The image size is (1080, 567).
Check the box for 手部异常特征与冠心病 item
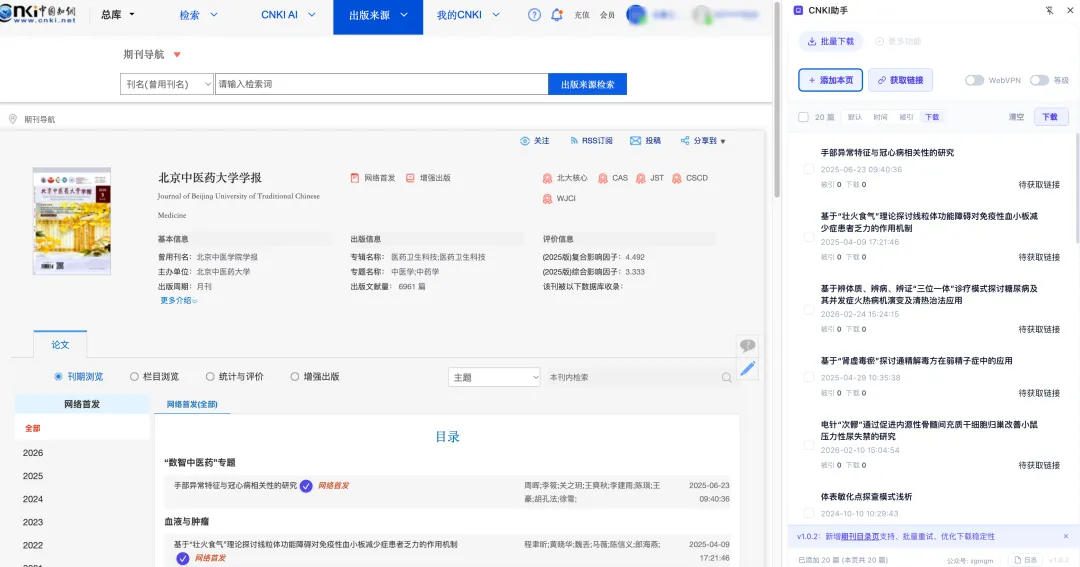(809, 169)
